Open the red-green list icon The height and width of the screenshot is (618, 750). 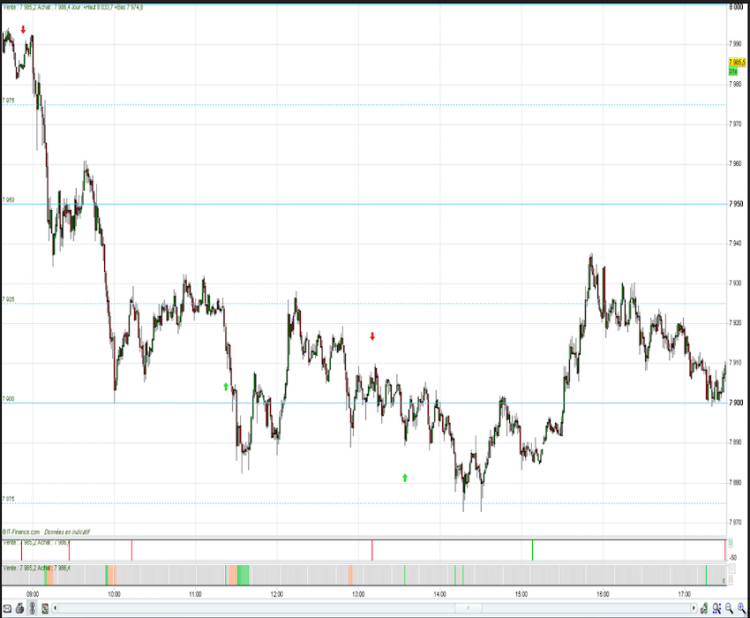[44, 608]
